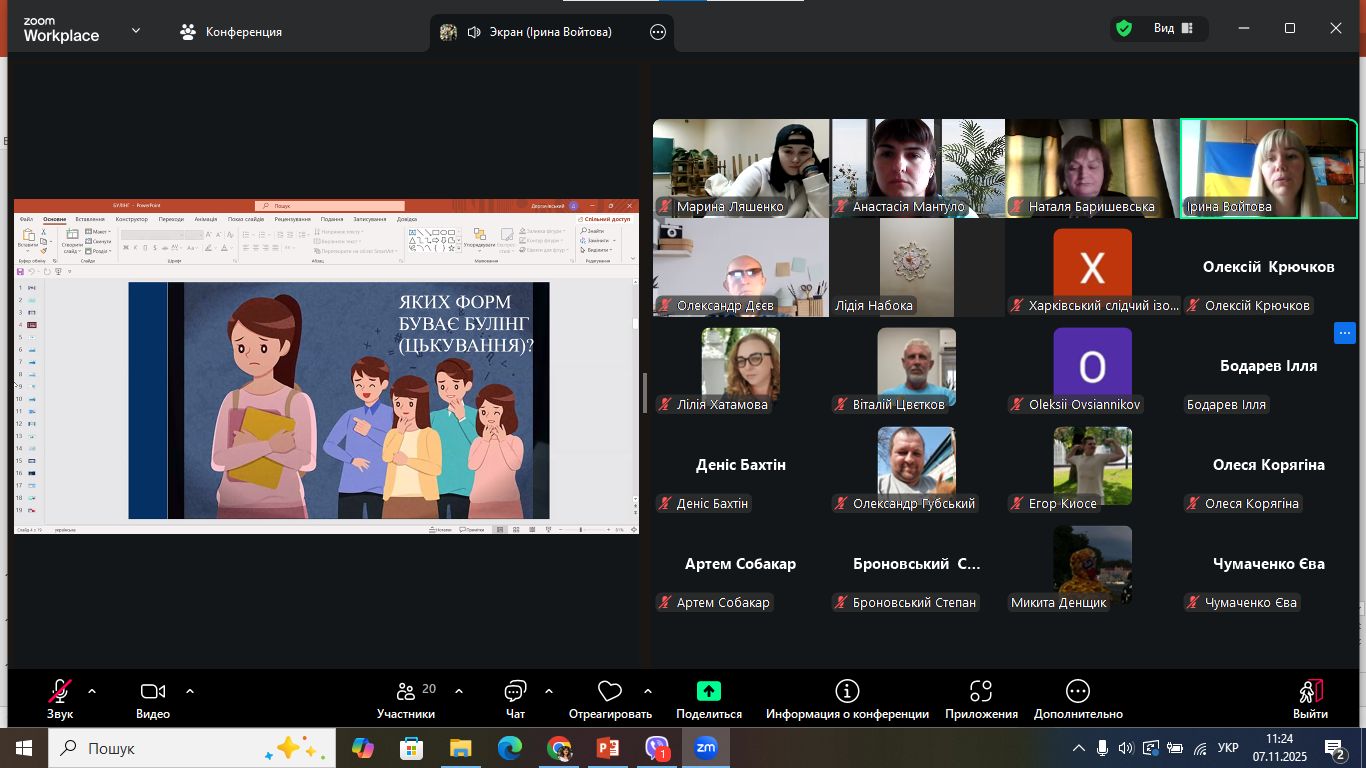Open the Zoom Workplace dropdown chevron
The height and width of the screenshot is (768, 1366).
pos(136,31)
